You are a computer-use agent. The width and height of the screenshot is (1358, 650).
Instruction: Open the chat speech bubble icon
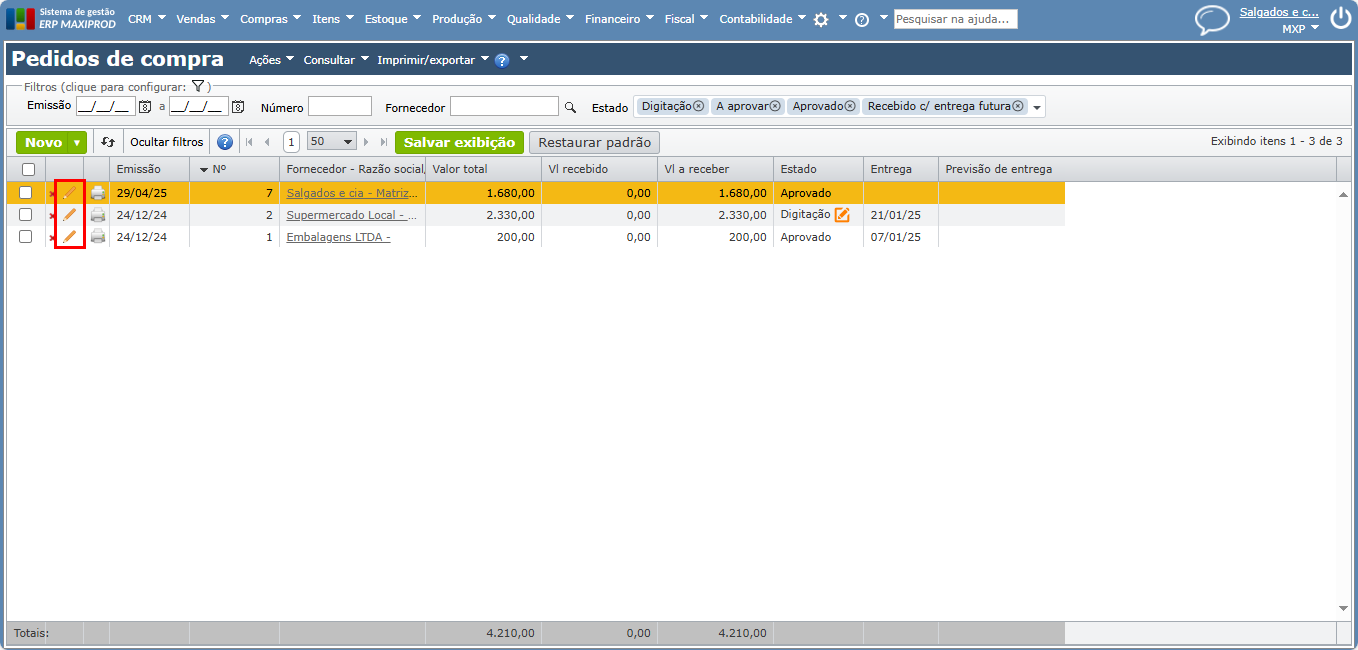1212,20
